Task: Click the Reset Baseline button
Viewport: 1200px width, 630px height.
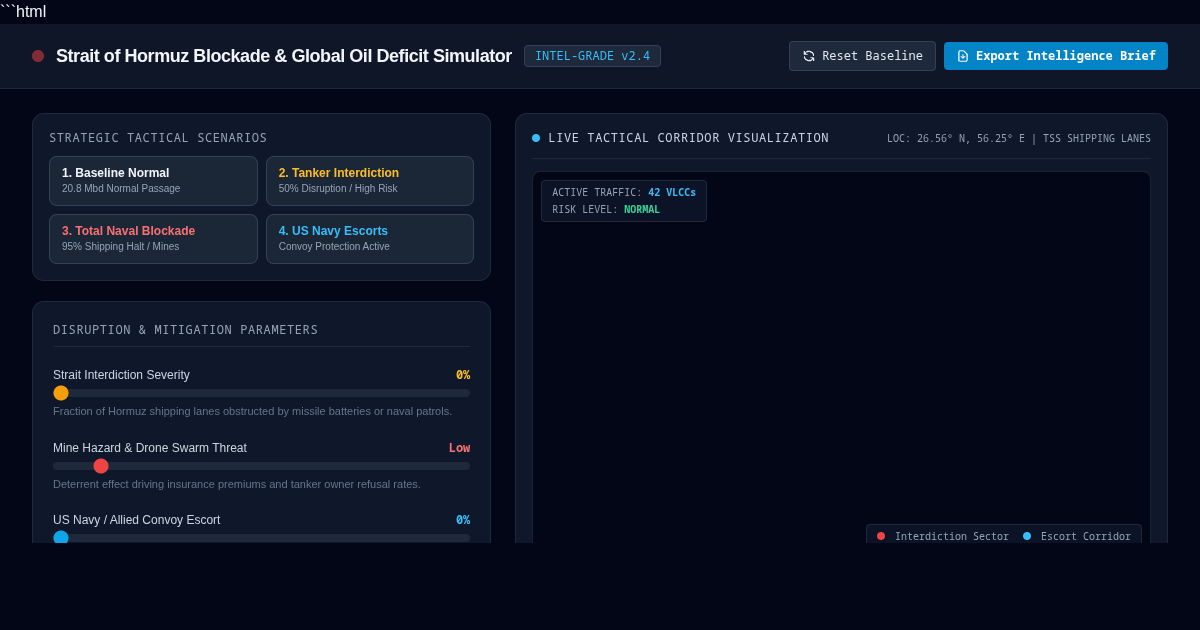Action: tap(862, 56)
